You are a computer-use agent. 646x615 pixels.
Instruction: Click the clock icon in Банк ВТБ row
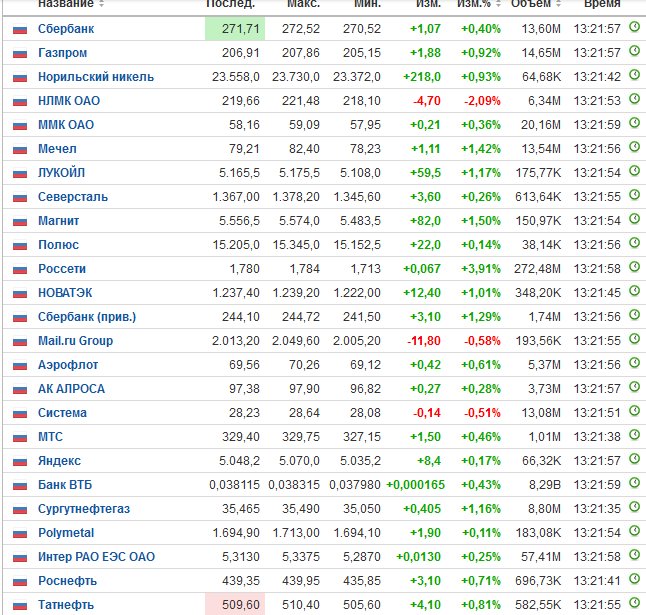pos(634,483)
